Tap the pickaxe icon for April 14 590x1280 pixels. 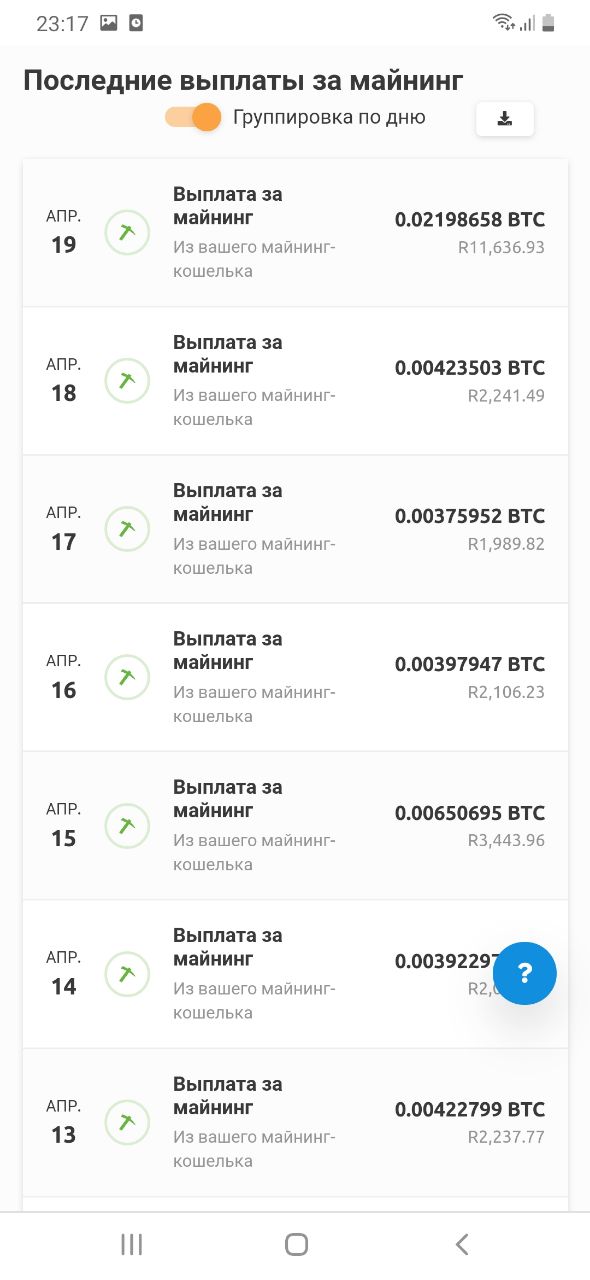pos(127,974)
